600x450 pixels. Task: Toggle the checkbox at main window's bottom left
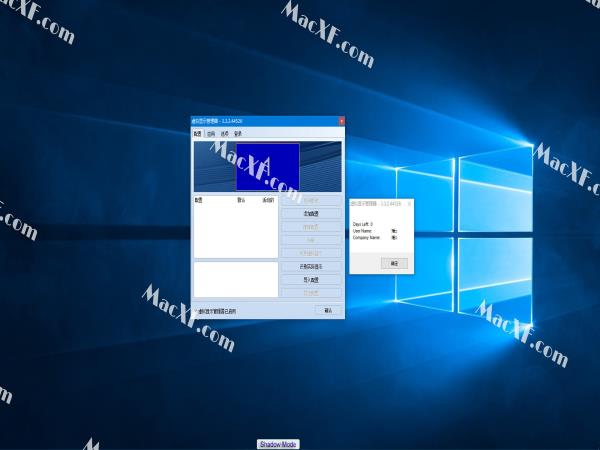point(196,311)
